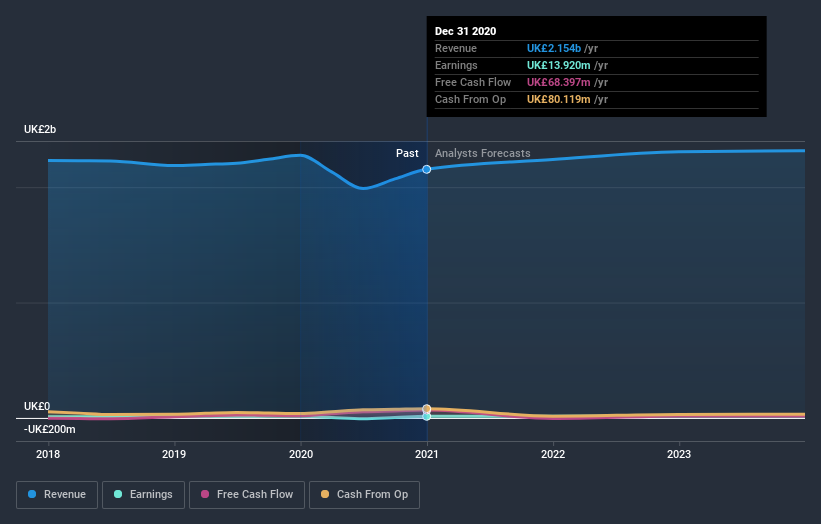This screenshot has width=821, height=524.
Task: Select the Cash From Op marker at 2021
Action: tap(427, 408)
